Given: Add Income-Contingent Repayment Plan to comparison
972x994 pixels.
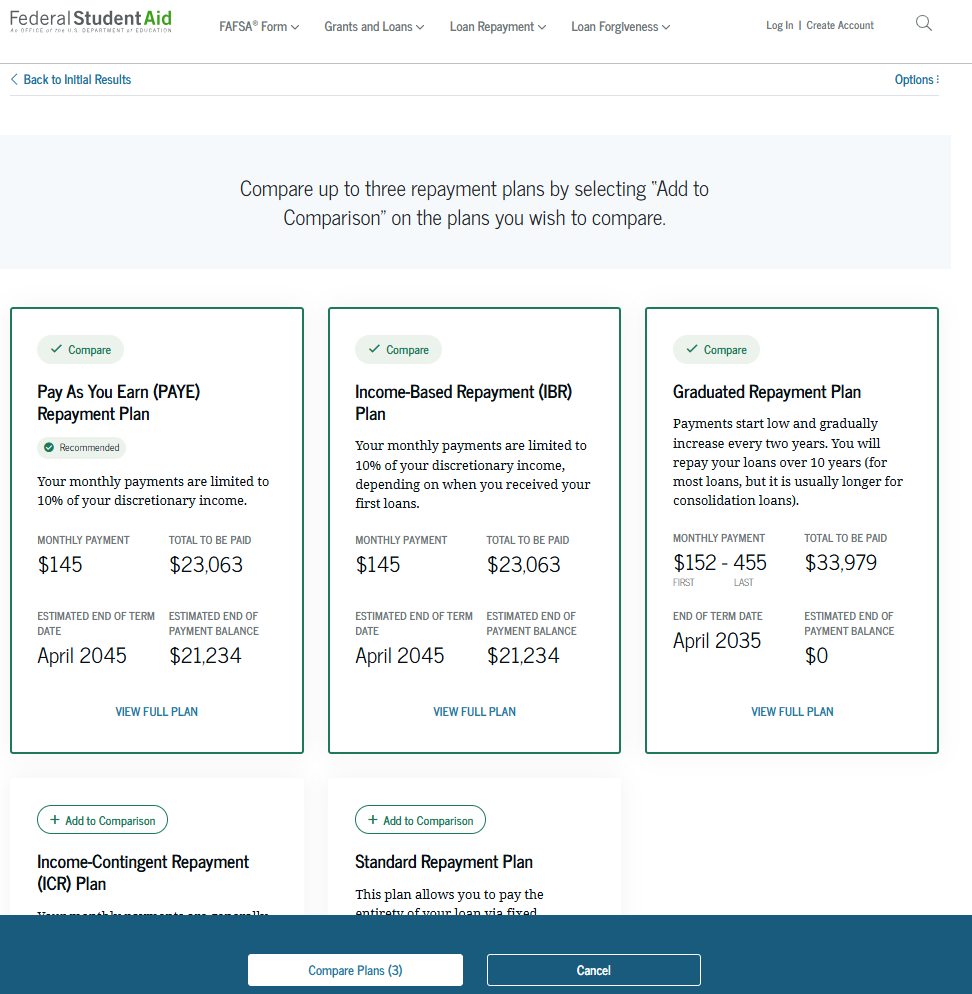Looking at the screenshot, I should click(102, 819).
